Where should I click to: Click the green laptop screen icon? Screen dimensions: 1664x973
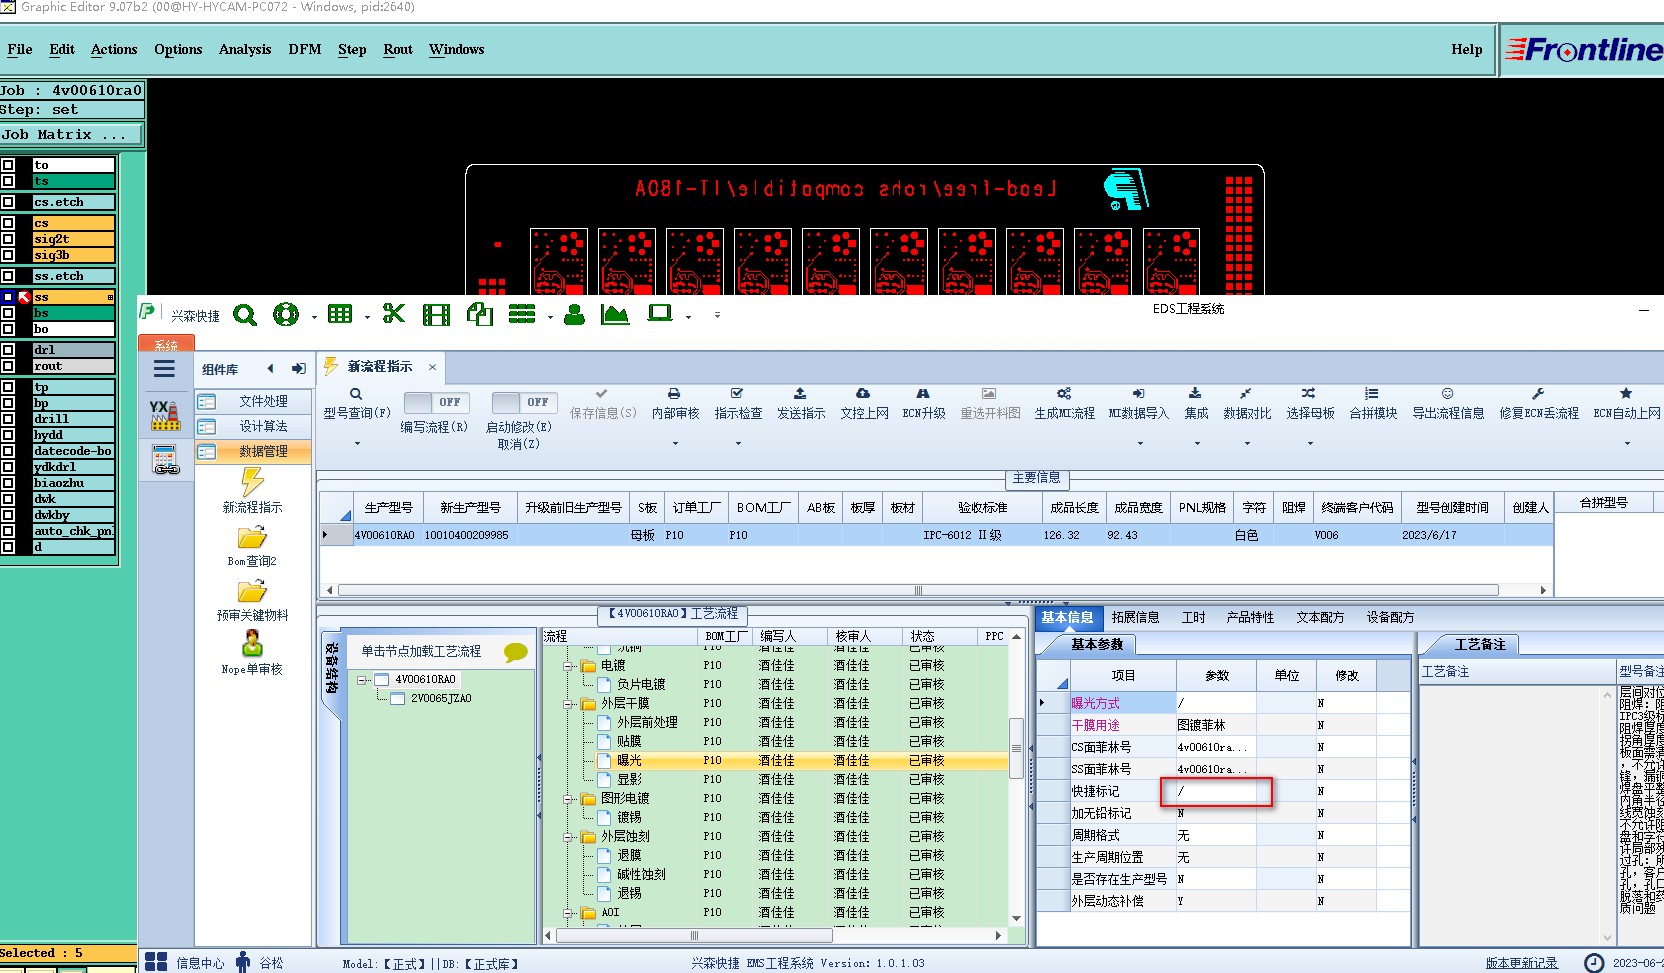pos(660,313)
